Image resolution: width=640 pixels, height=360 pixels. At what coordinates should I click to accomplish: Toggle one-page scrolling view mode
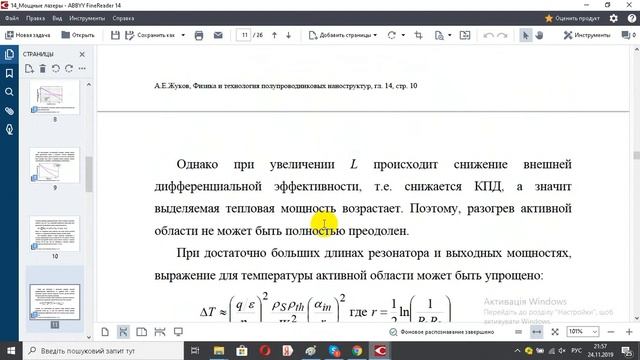click(123, 332)
